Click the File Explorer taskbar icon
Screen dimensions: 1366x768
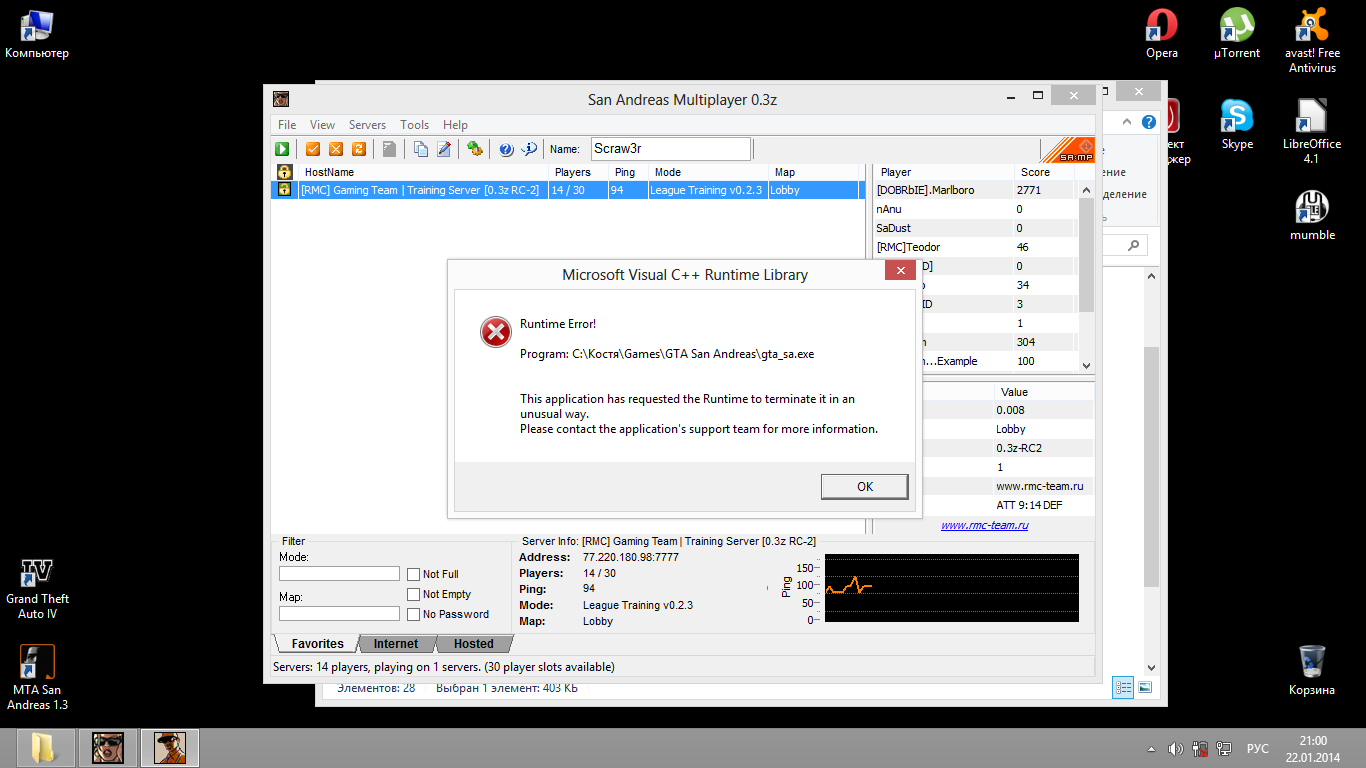(44, 748)
